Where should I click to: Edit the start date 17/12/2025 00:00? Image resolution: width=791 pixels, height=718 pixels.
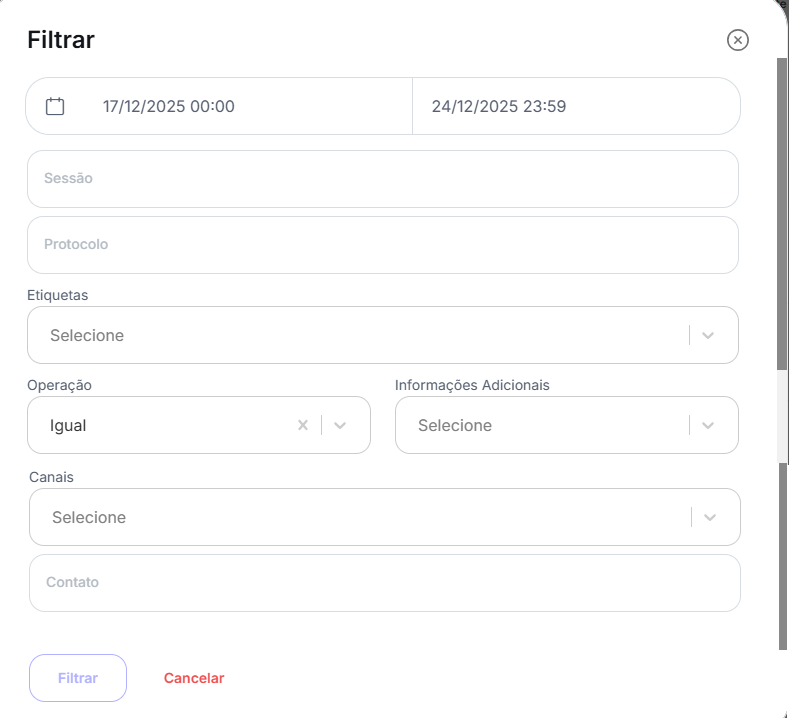pos(169,106)
